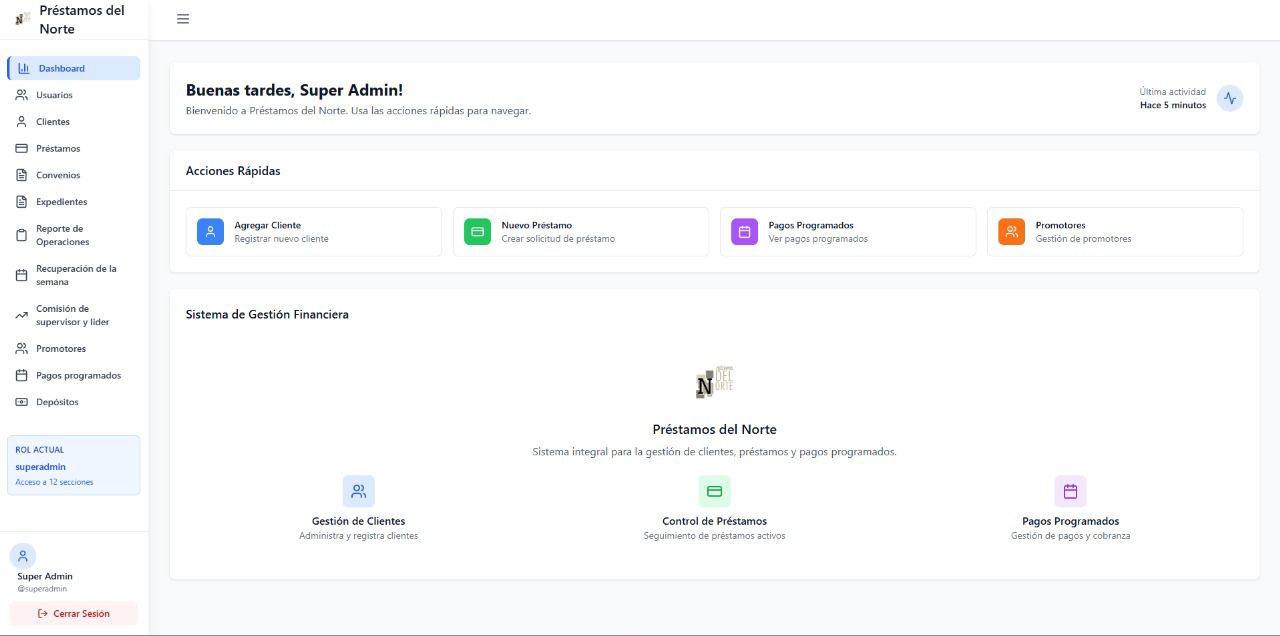Click the activity pulse icon near Última actividad
This screenshot has height=636, width=1280.
tap(1230, 98)
